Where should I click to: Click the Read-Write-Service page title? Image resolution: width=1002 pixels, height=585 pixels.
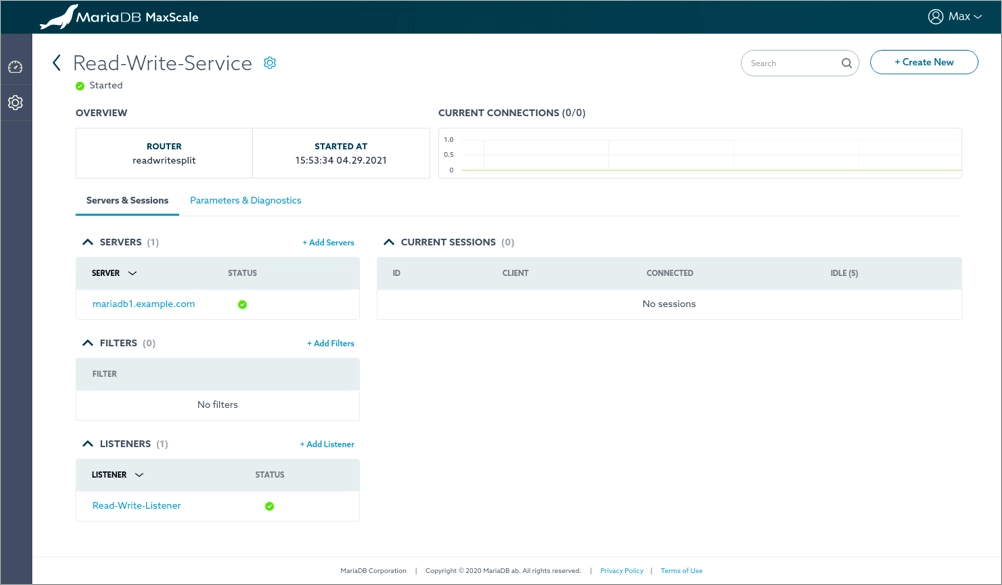point(162,63)
